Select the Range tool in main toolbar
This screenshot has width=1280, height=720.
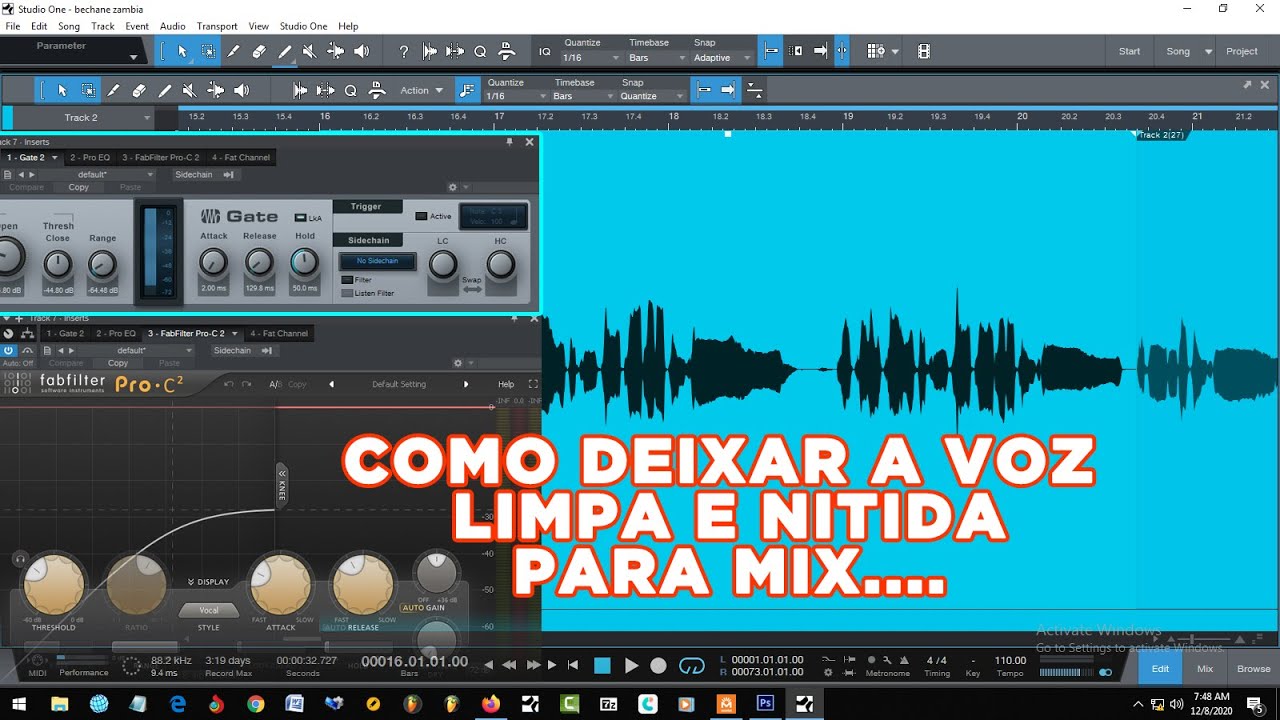point(208,51)
